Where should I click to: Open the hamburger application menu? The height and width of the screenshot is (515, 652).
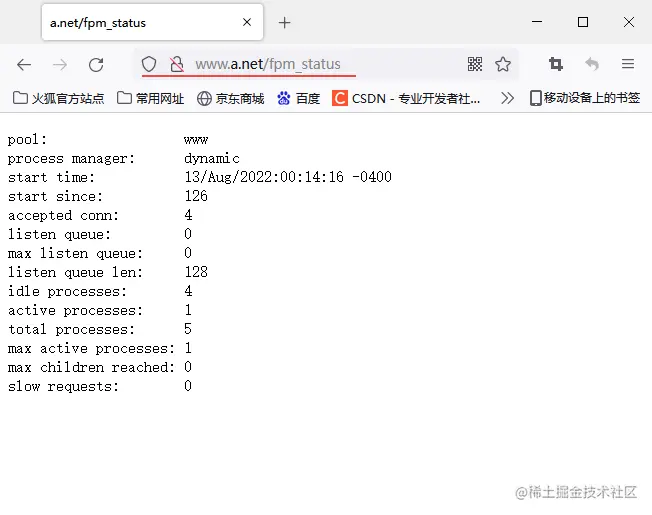(x=628, y=64)
